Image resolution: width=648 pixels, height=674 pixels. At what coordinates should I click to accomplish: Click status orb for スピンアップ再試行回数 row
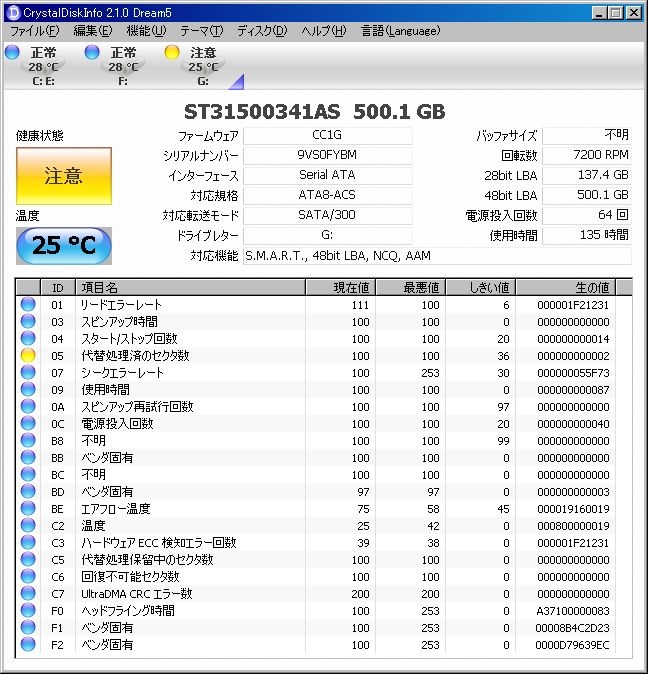tap(28, 406)
